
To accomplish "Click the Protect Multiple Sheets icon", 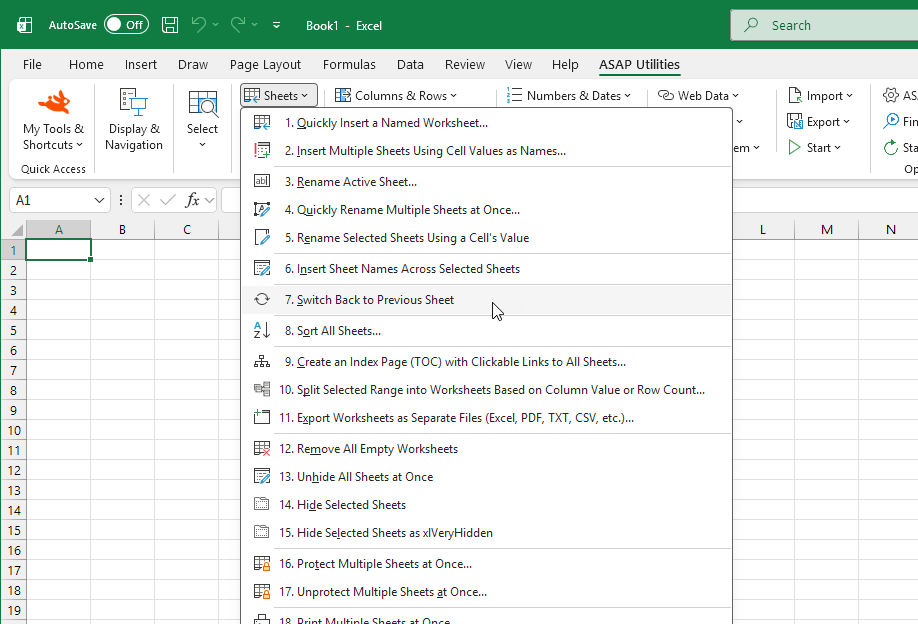I will click(261, 563).
